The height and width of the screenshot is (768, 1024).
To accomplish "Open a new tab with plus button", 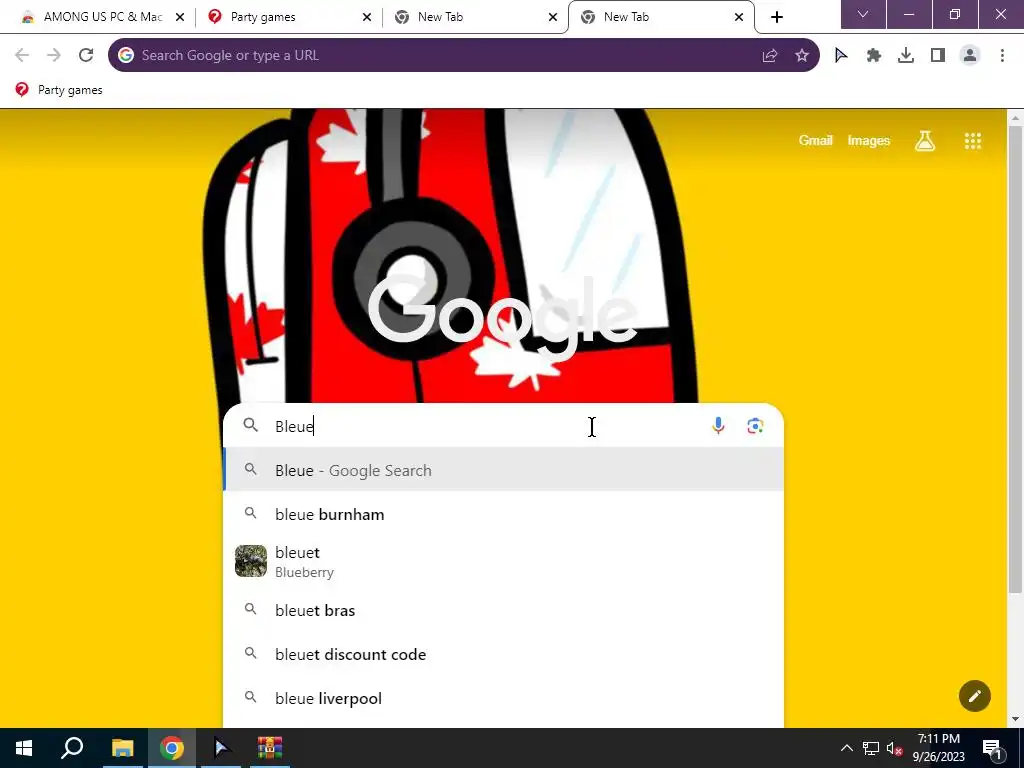I will 776,17.
